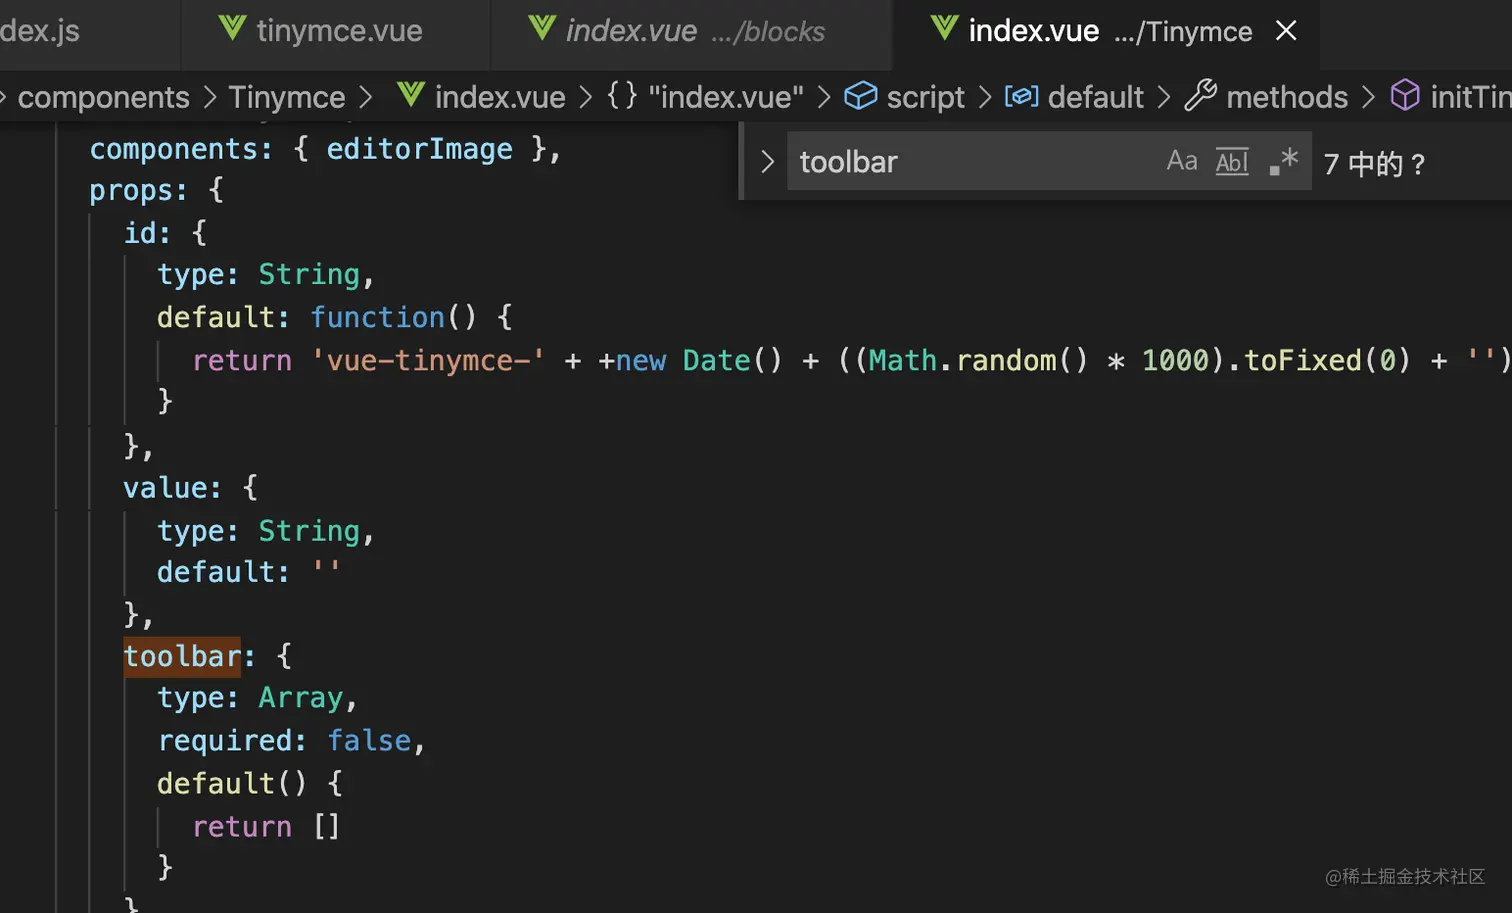Screen dimensions: 1512x913
Task: Click the "return []" statement
Action: click(266, 827)
